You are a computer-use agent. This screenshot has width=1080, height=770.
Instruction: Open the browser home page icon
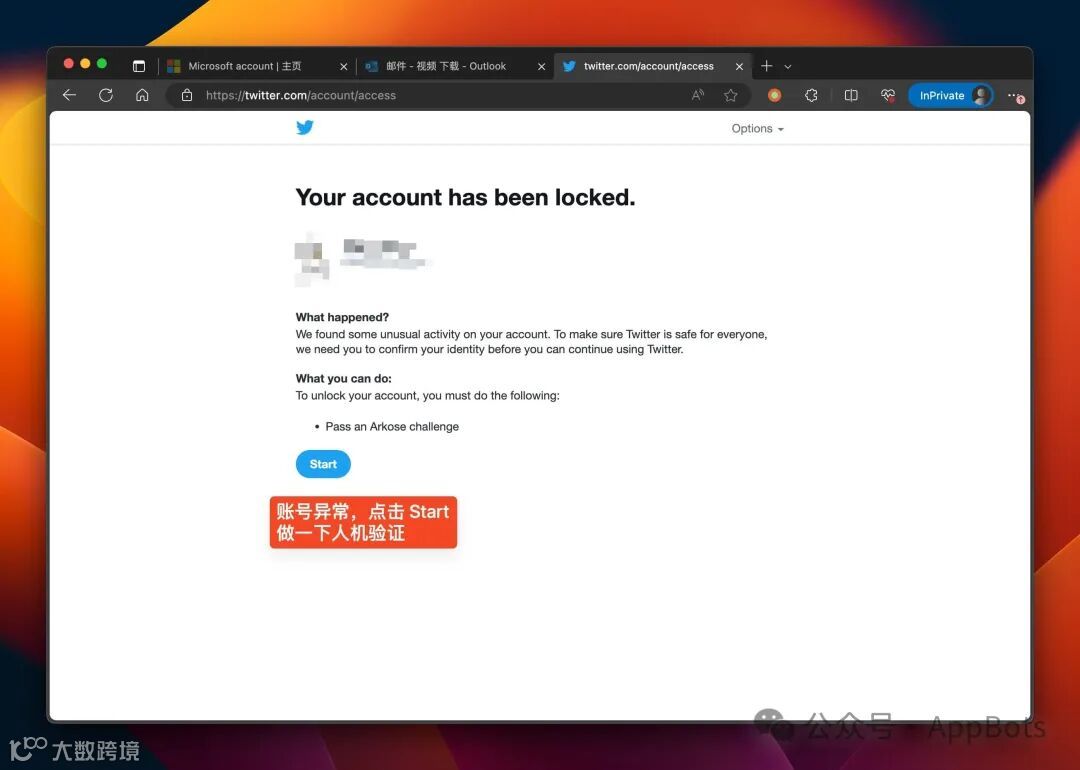coord(142,95)
